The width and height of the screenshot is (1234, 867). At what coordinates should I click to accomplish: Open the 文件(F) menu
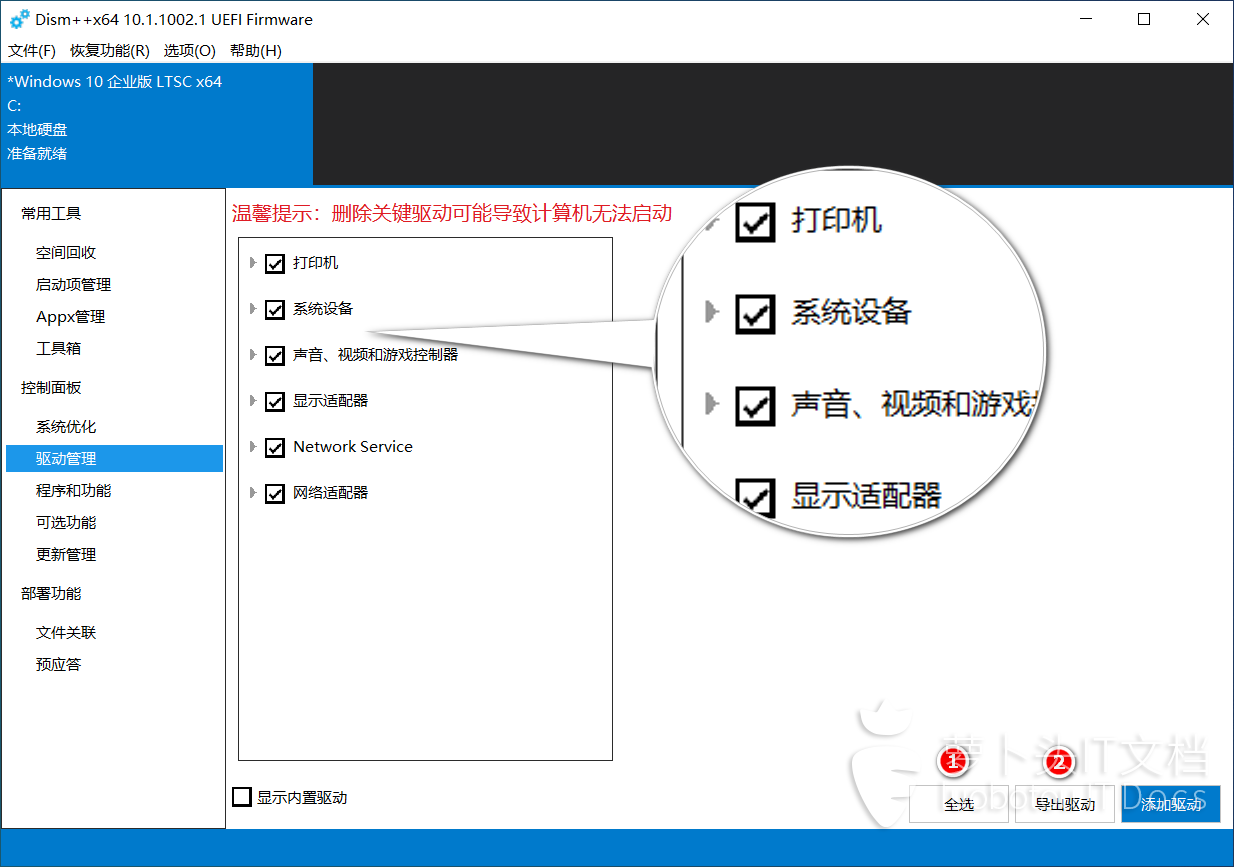click(32, 51)
